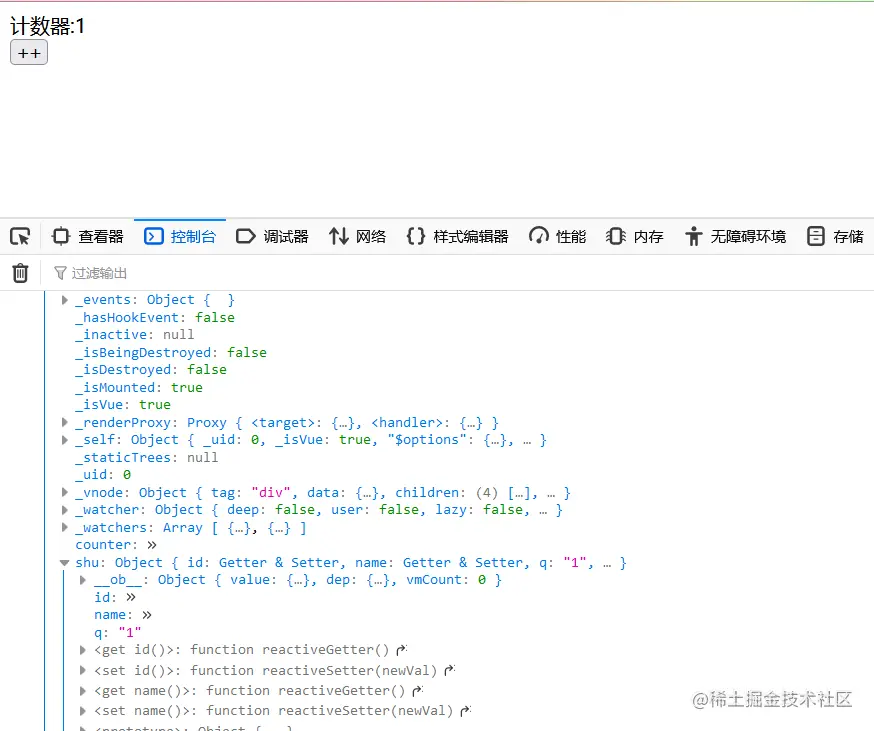Jump to <set id()> reactiveSetter definition
Image resolution: width=874 pixels, height=731 pixels.
click(x=449, y=670)
